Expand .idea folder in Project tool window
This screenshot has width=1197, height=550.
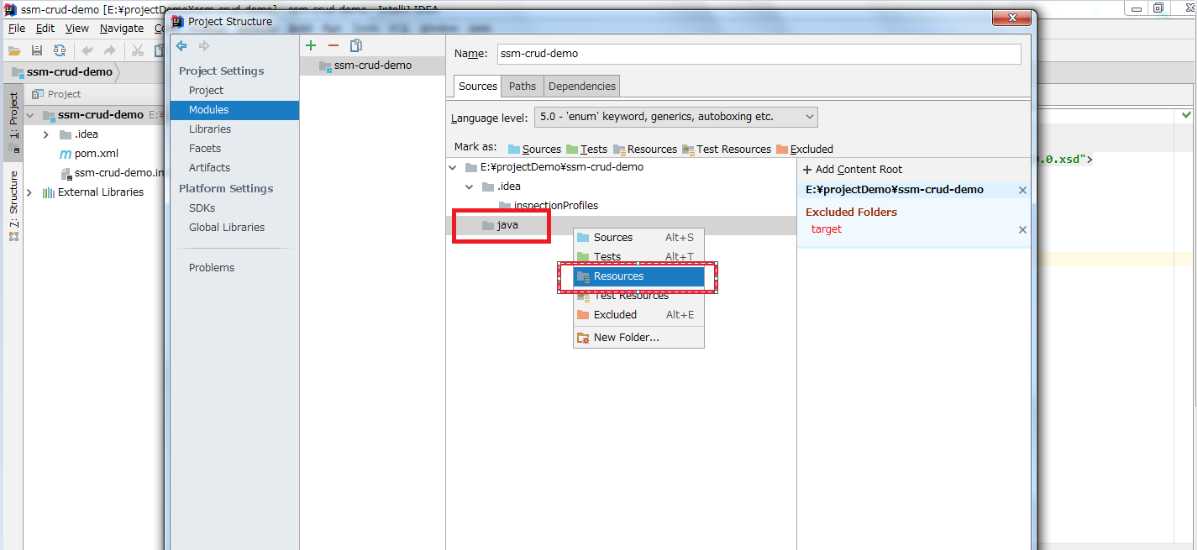pyautogui.click(x=46, y=134)
